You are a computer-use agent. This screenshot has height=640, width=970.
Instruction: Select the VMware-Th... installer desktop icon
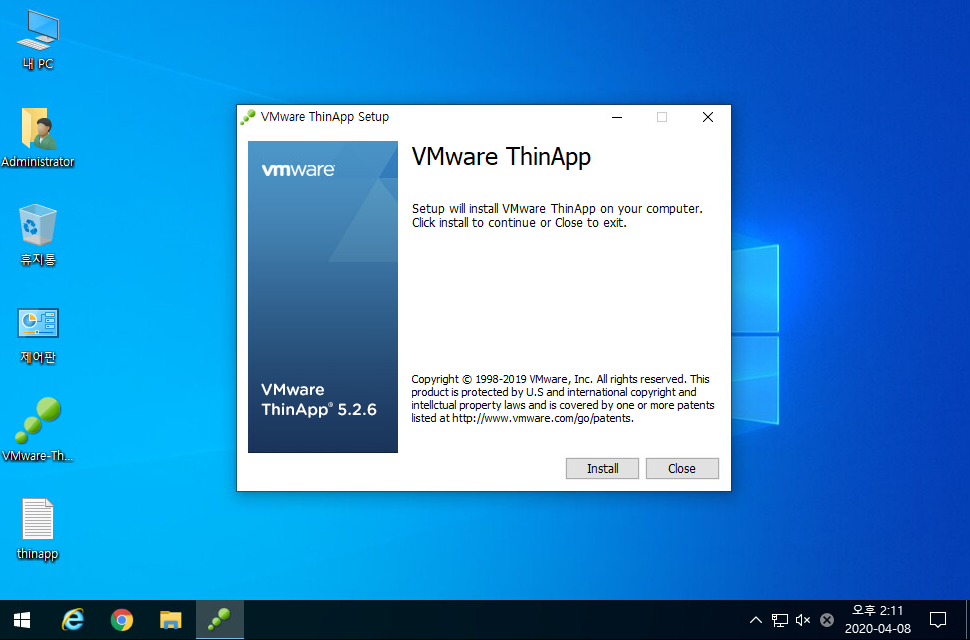(38, 430)
